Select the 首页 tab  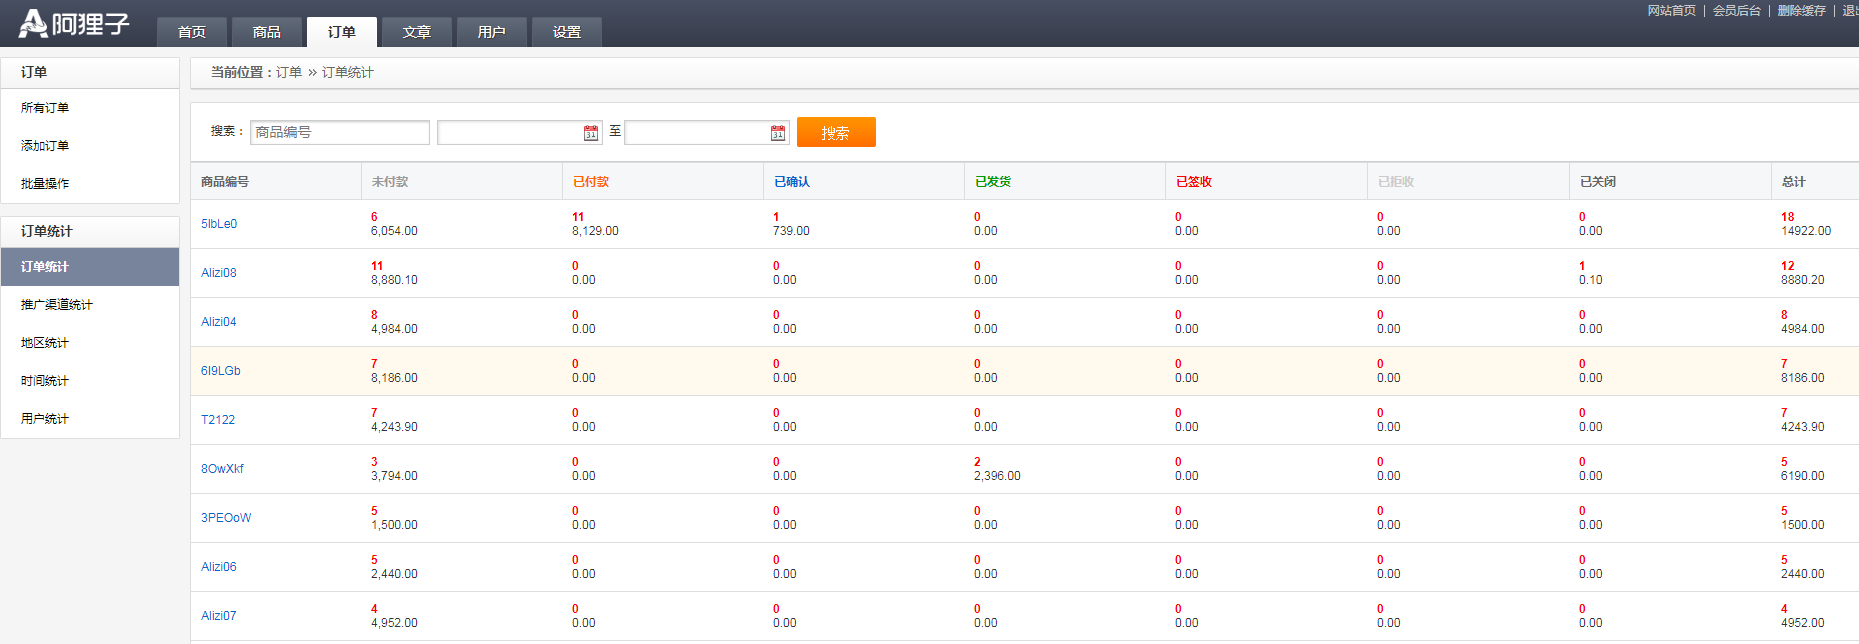(x=191, y=32)
